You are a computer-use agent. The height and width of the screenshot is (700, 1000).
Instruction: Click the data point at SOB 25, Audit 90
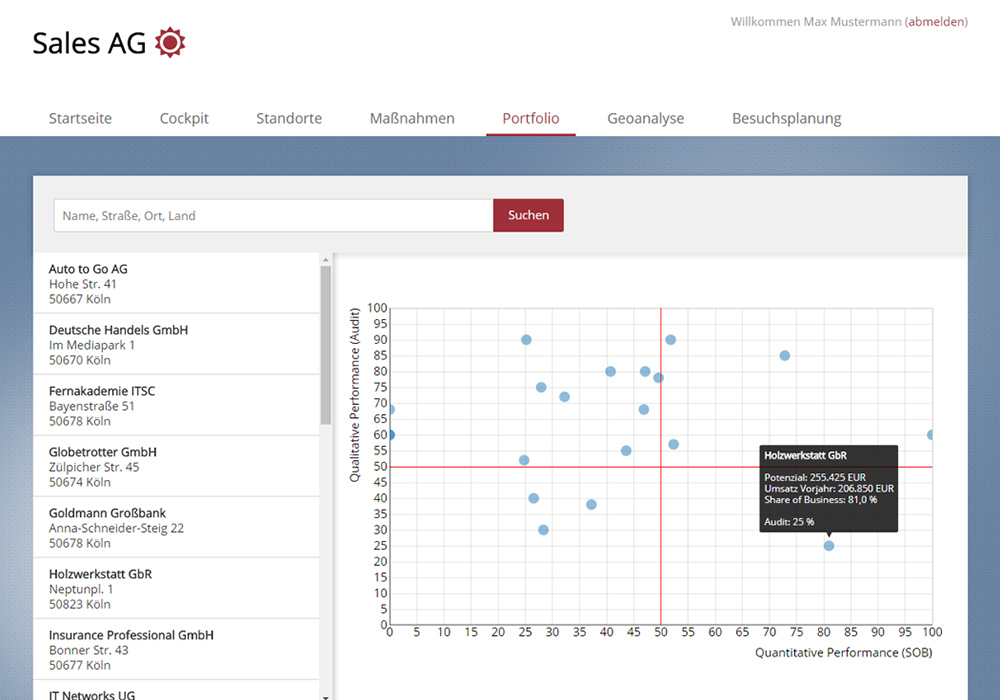pyautogui.click(x=526, y=340)
